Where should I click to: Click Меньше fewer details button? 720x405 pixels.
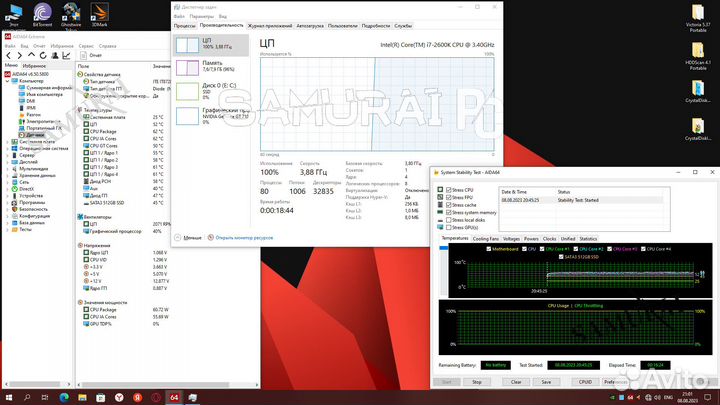click(x=188, y=237)
